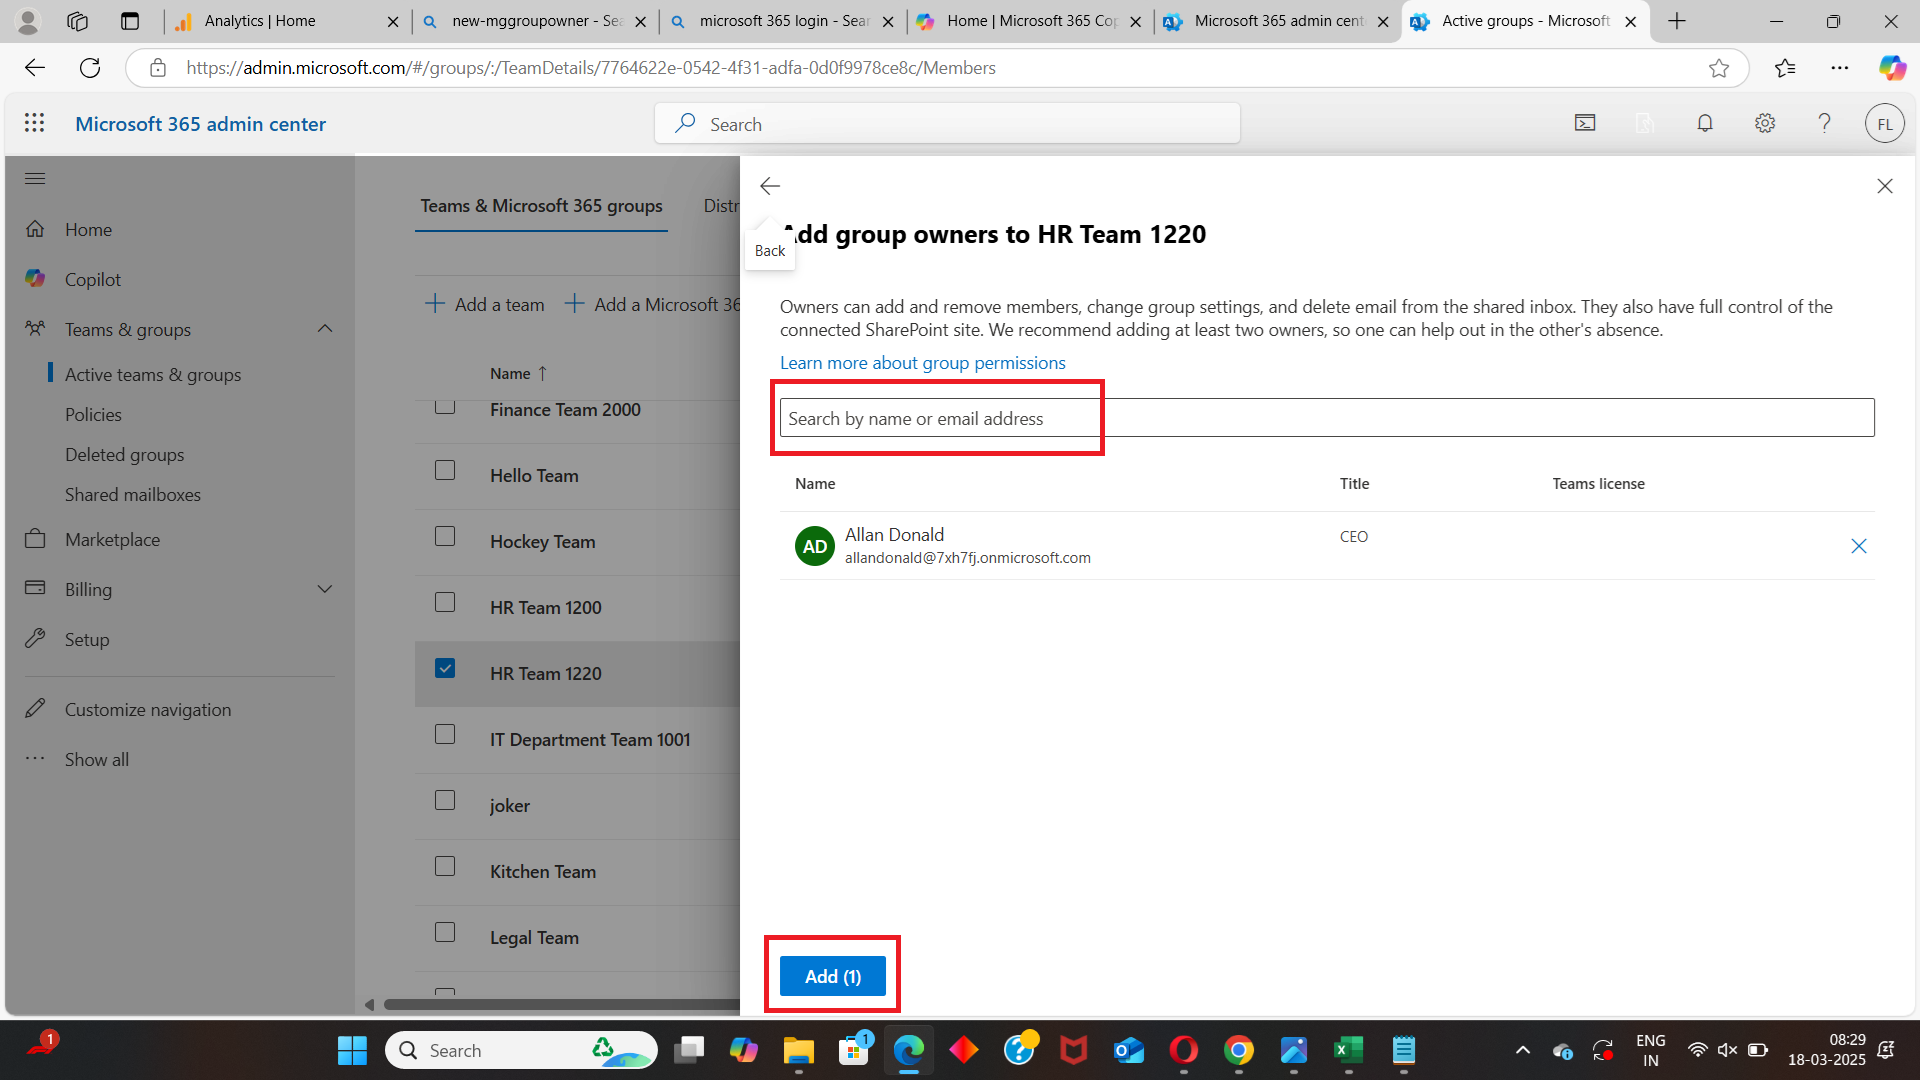Click browser back navigation arrow
The height and width of the screenshot is (1080, 1920).
[x=35, y=68]
